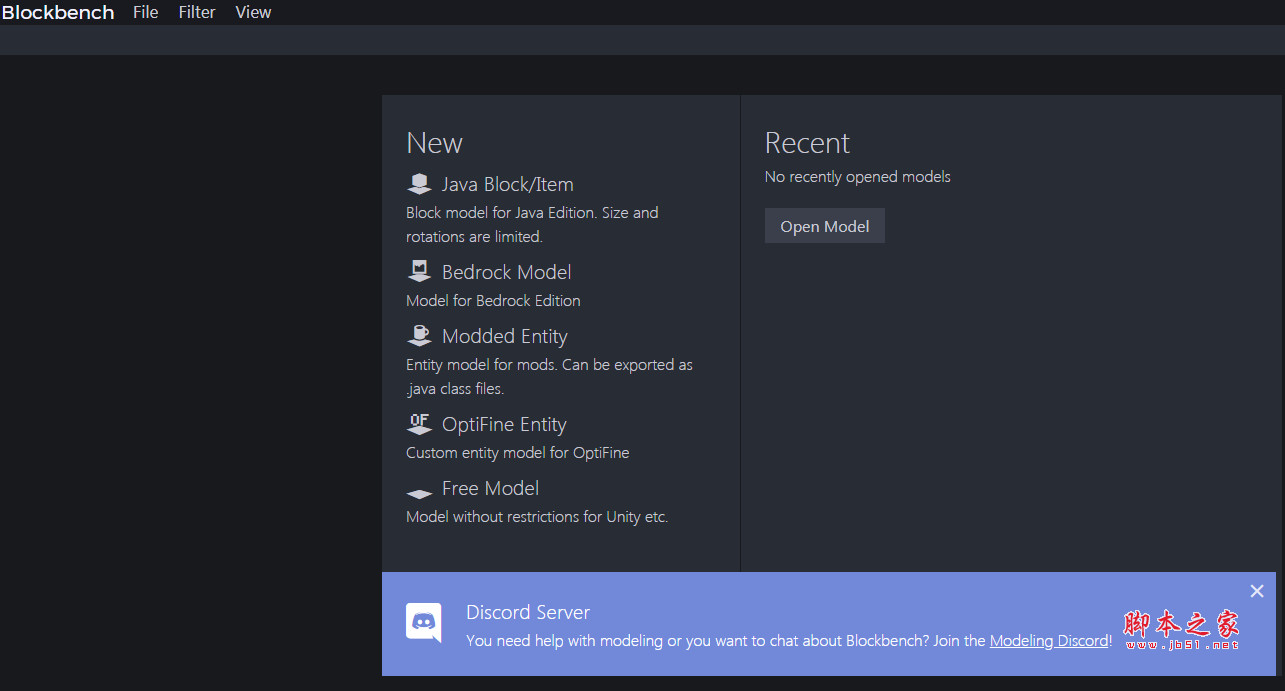Click the Recent section heading
Screen dimensions: 1285x691
click(x=806, y=143)
